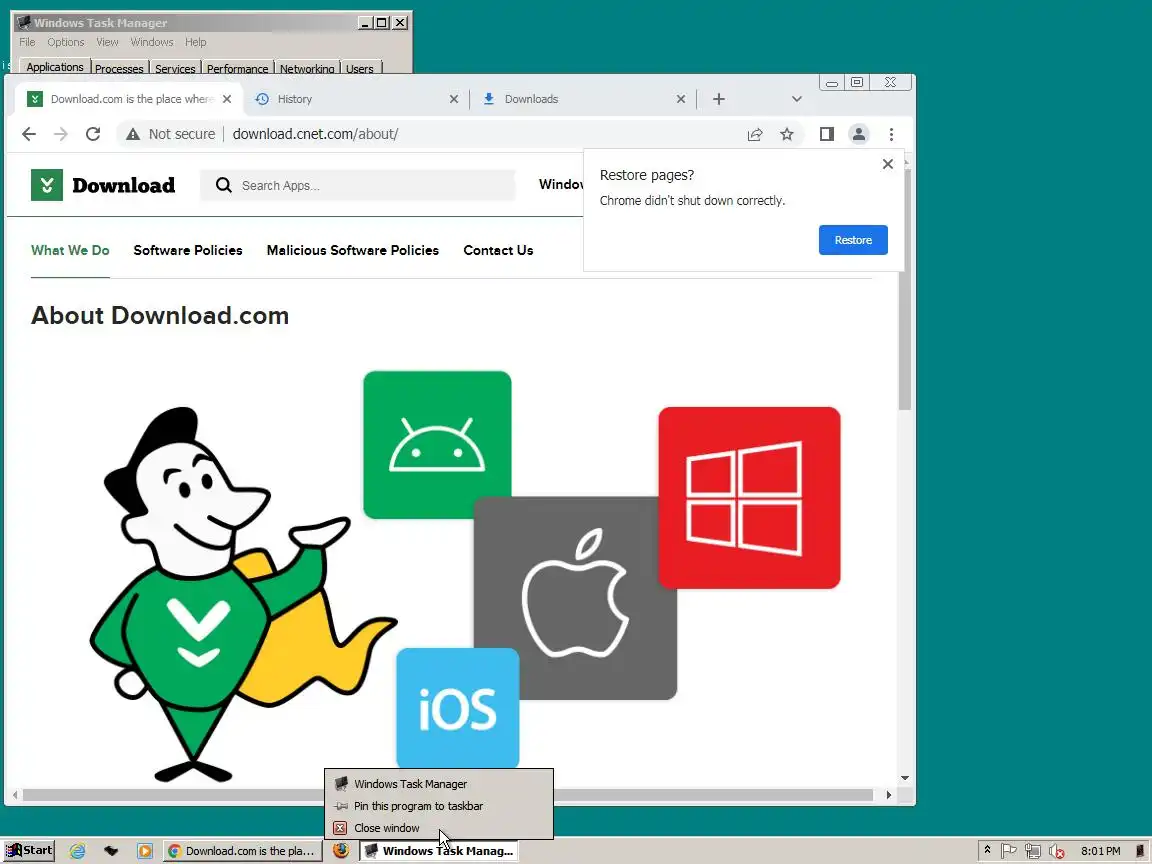Go back using Chrome's back arrow
This screenshot has height=864, width=1152.
click(29, 134)
